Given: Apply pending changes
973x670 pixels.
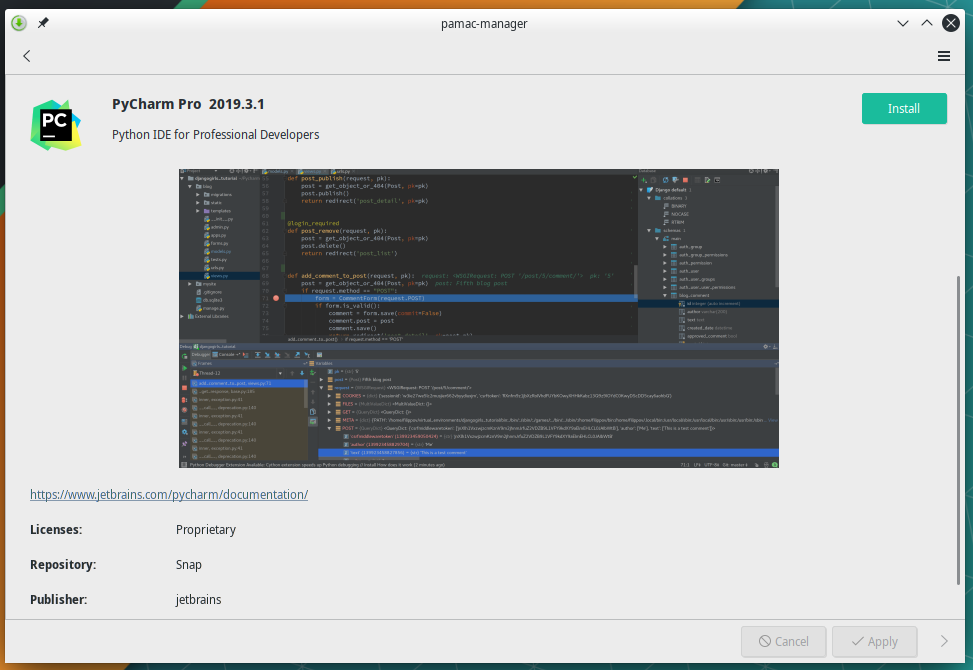Looking at the screenshot, I should point(874,641).
